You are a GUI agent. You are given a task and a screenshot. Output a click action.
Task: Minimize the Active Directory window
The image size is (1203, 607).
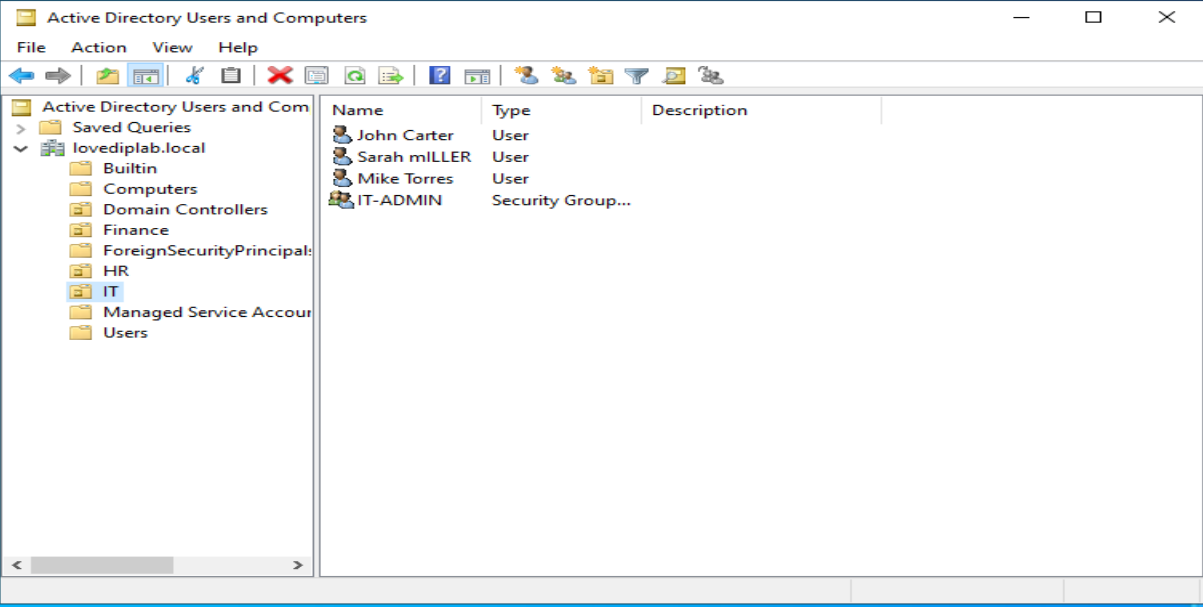(1021, 17)
